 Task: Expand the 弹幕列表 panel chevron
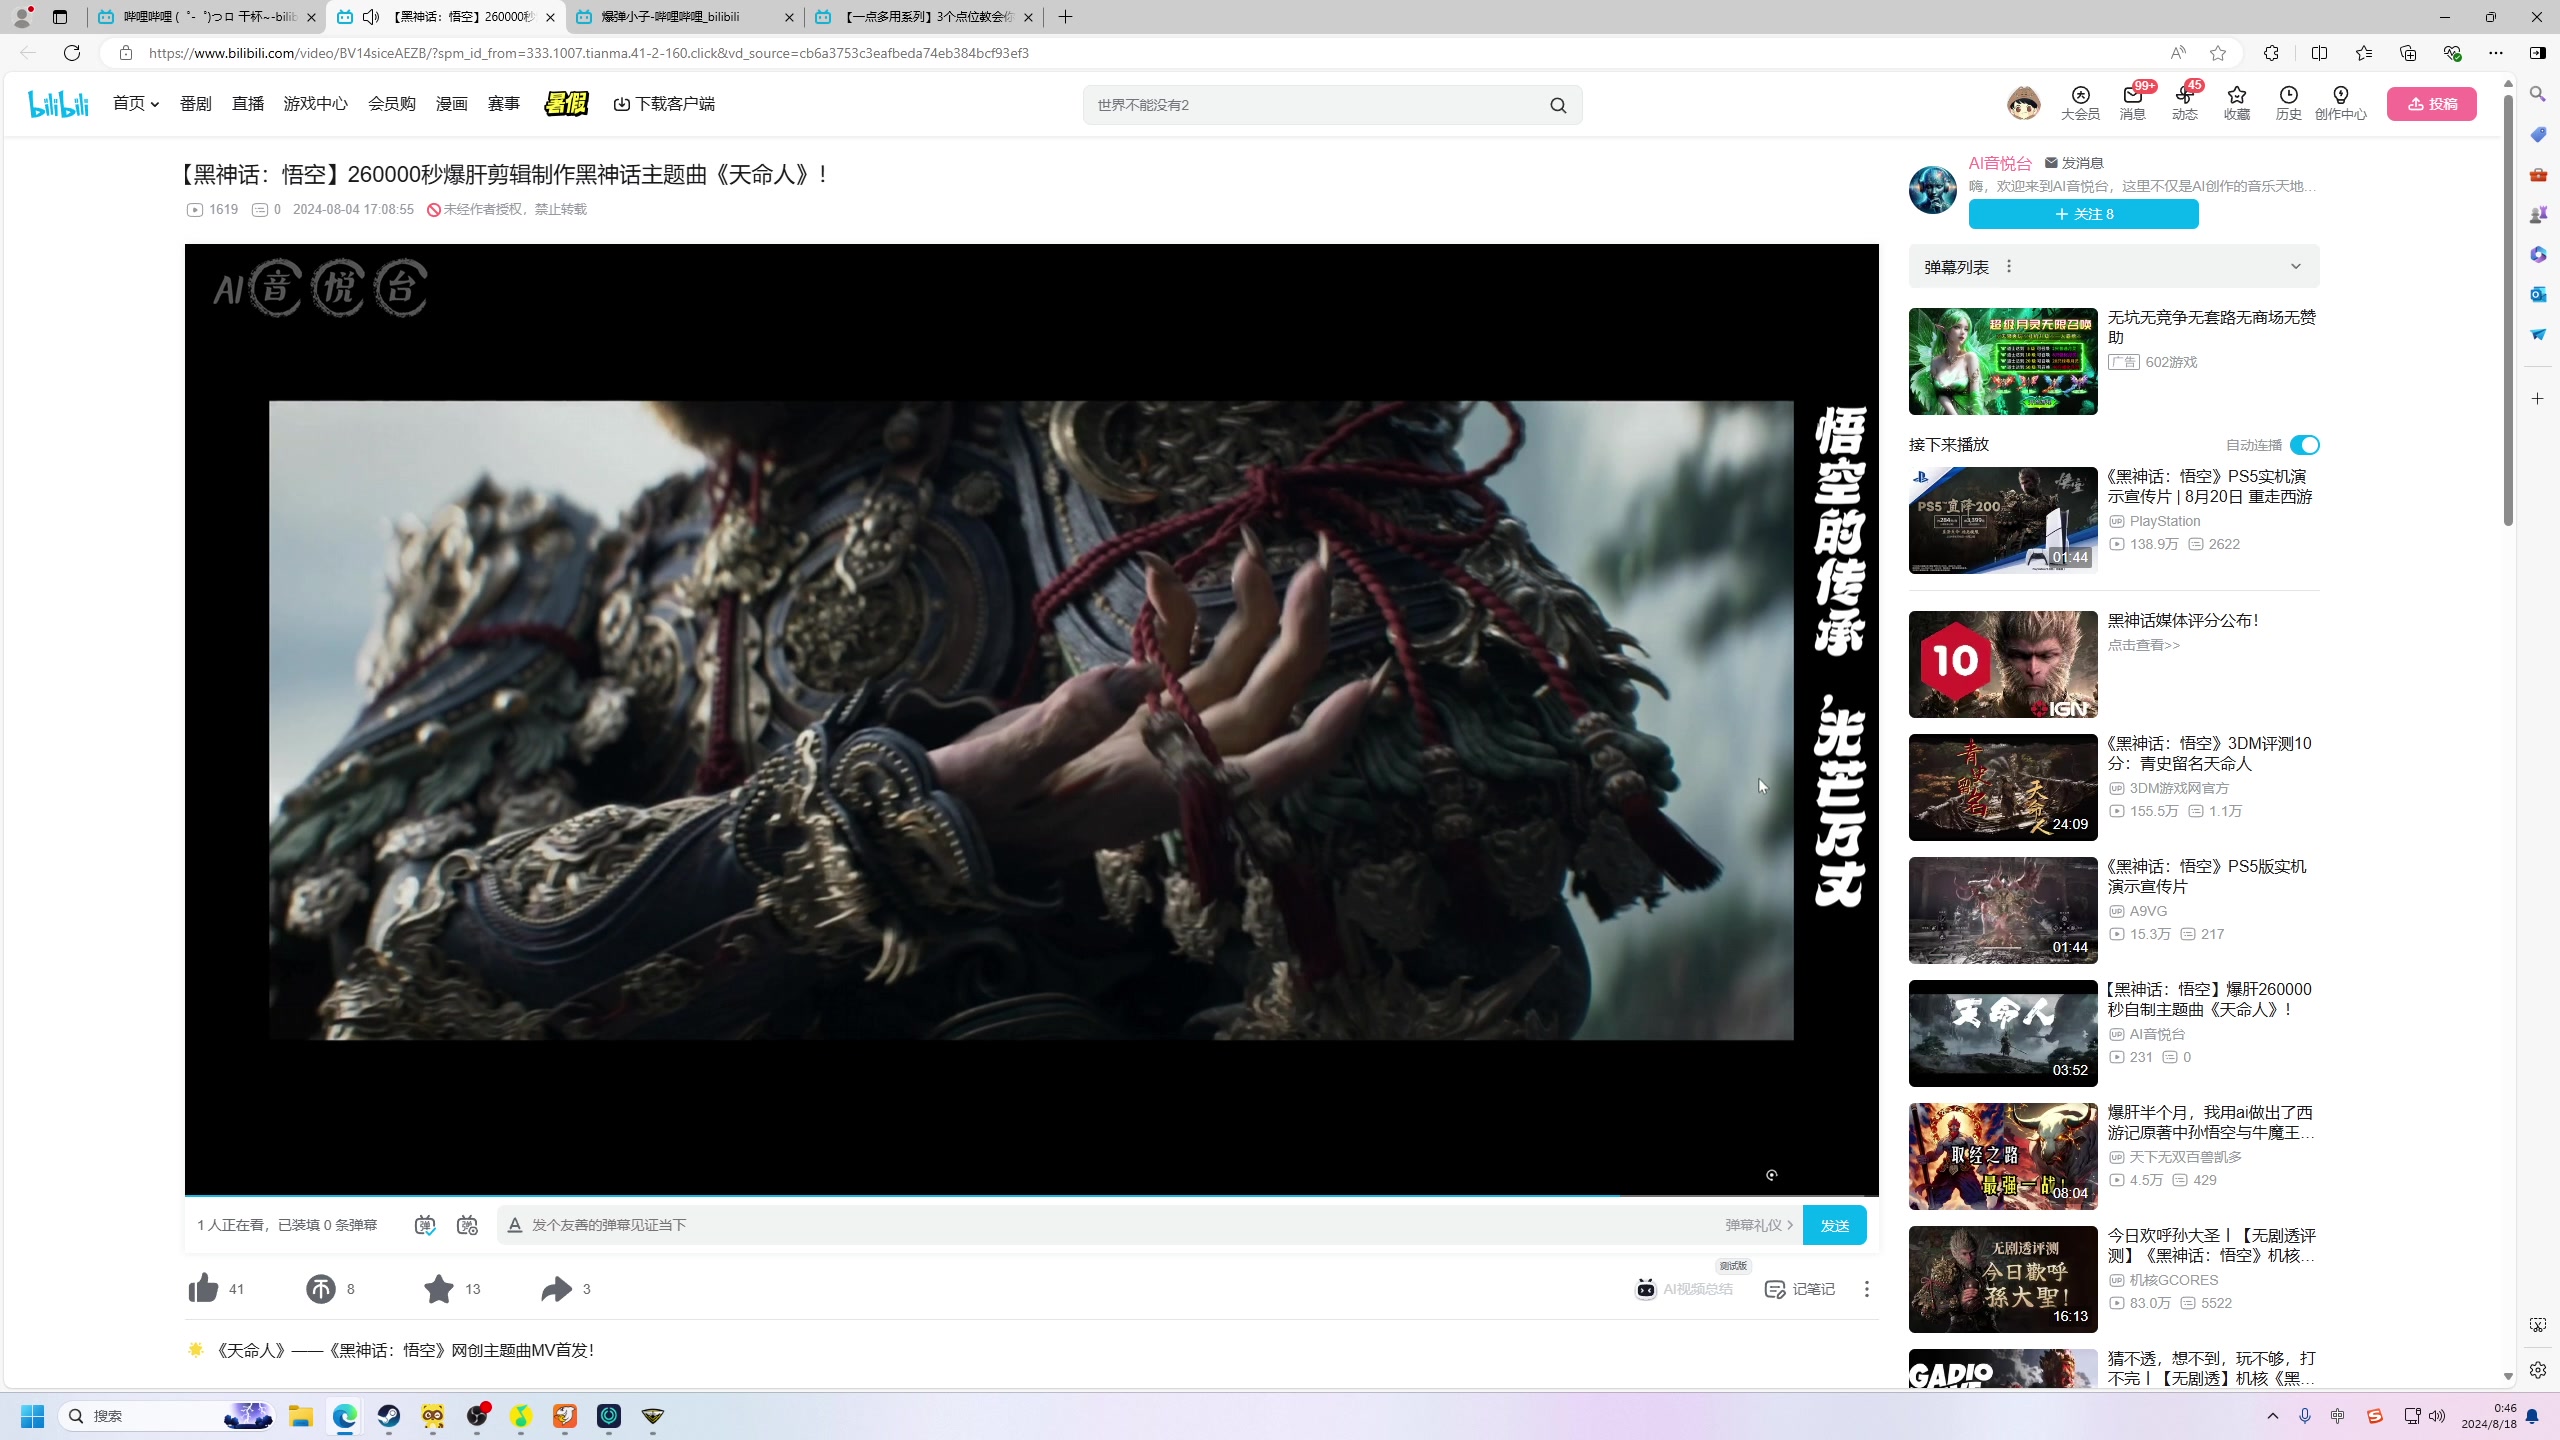(2296, 266)
